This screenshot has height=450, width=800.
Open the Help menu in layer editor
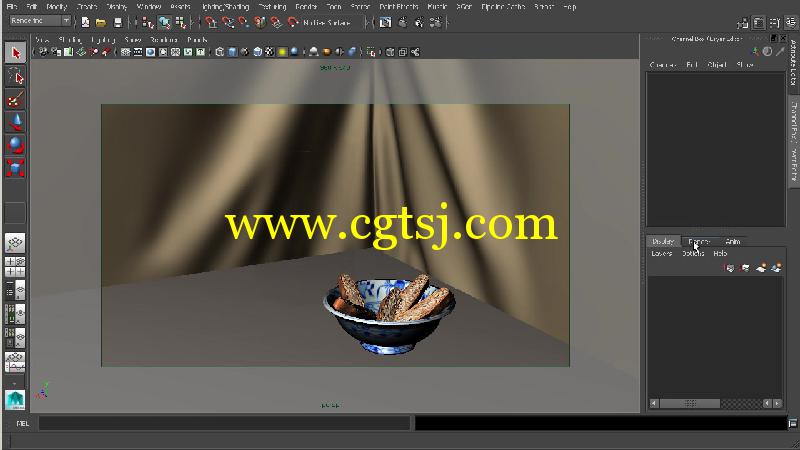(720, 254)
